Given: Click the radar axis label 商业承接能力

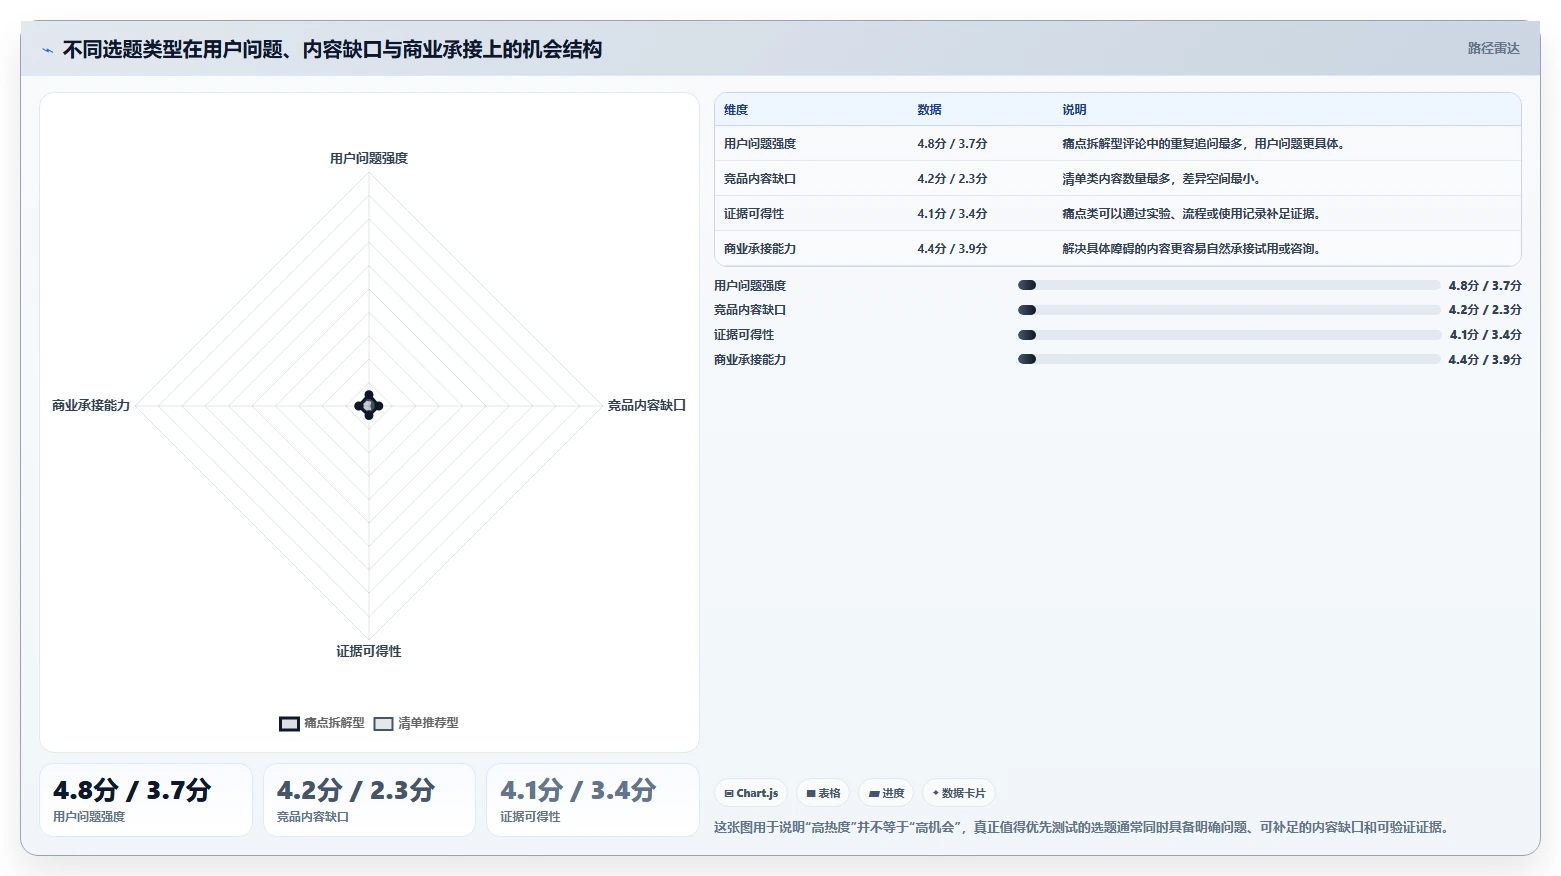Looking at the screenshot, I should 91,405.
